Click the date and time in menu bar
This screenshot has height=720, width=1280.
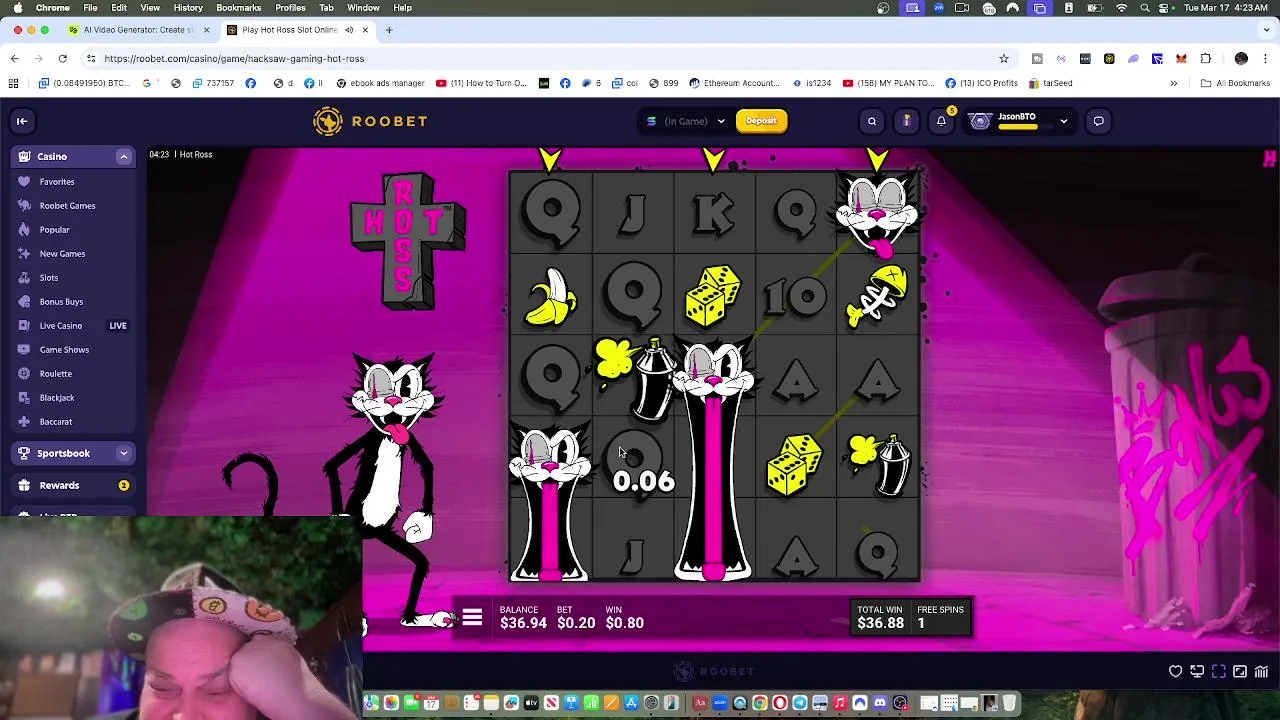coord(1227,8)
